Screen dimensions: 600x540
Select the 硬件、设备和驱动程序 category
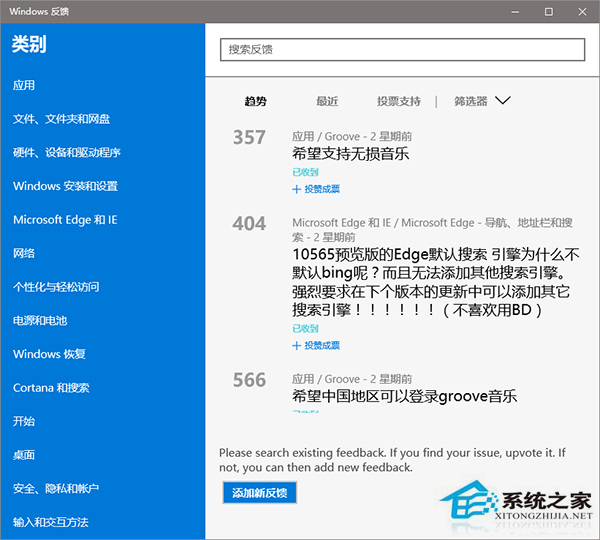67,152
